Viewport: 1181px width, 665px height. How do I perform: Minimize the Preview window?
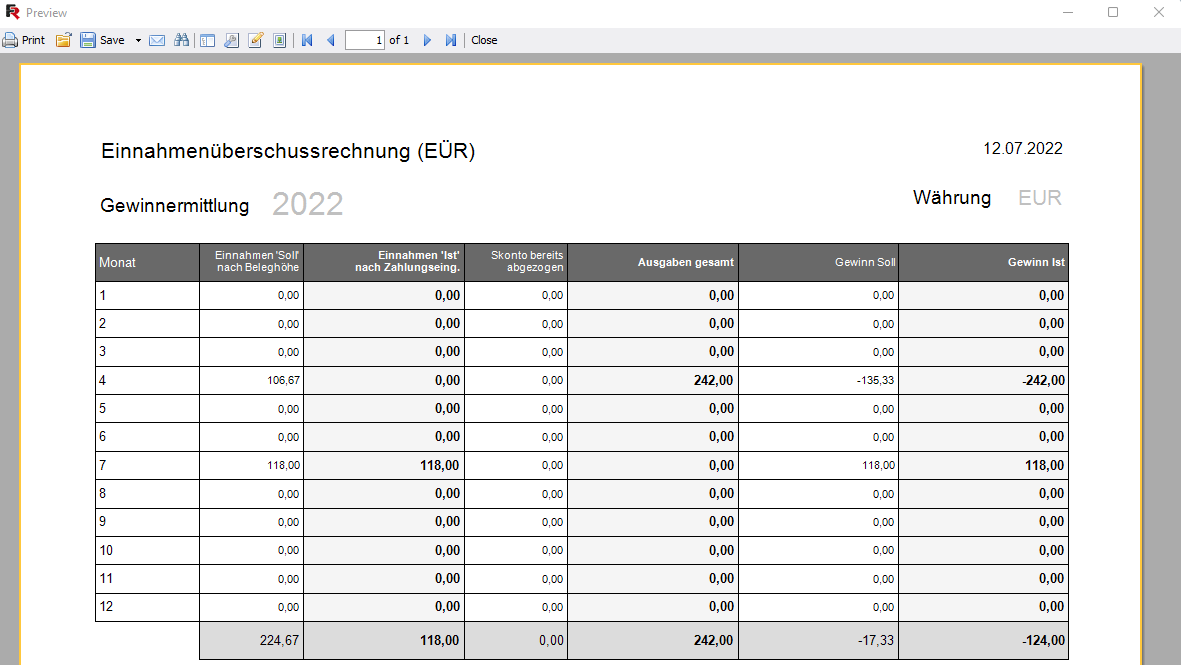coord(1068,12)
